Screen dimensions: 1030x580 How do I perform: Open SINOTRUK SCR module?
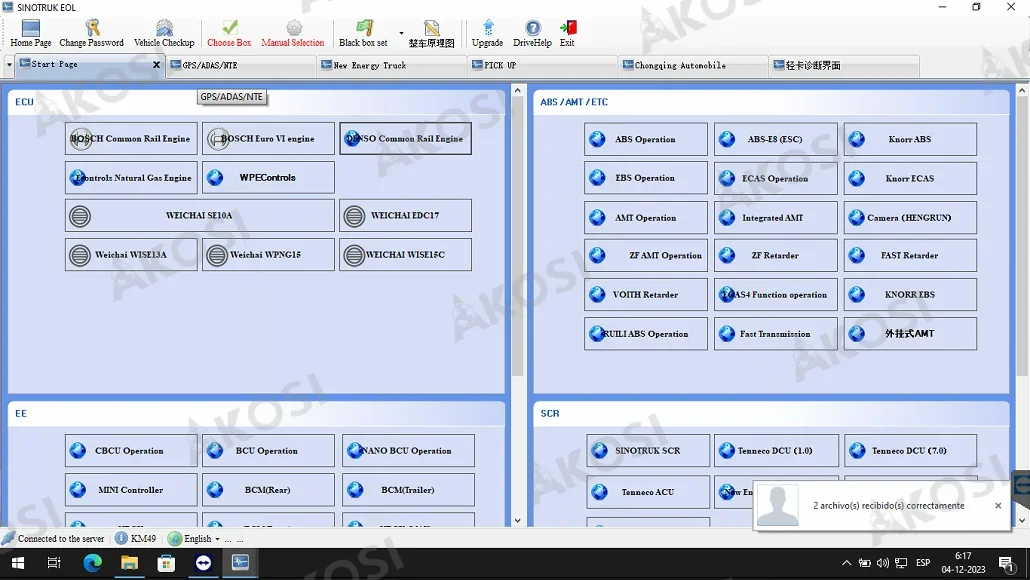648,451
